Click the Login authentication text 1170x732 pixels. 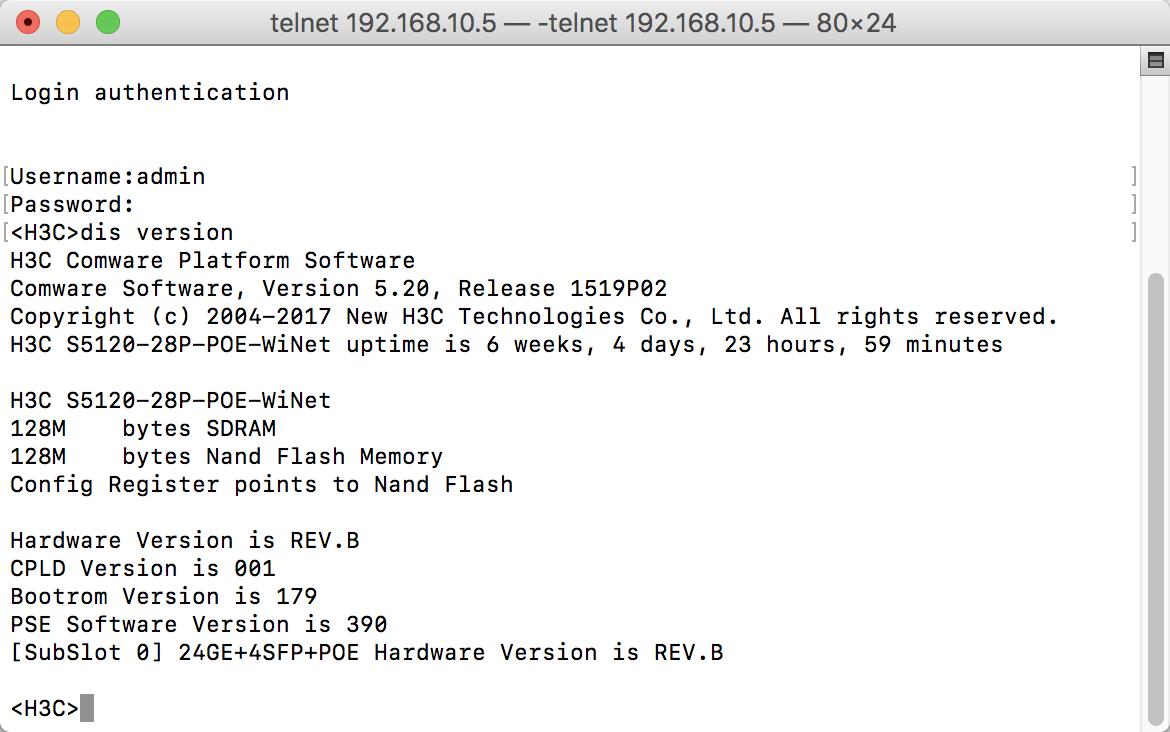pyautogui.click(x=150, y=93)
